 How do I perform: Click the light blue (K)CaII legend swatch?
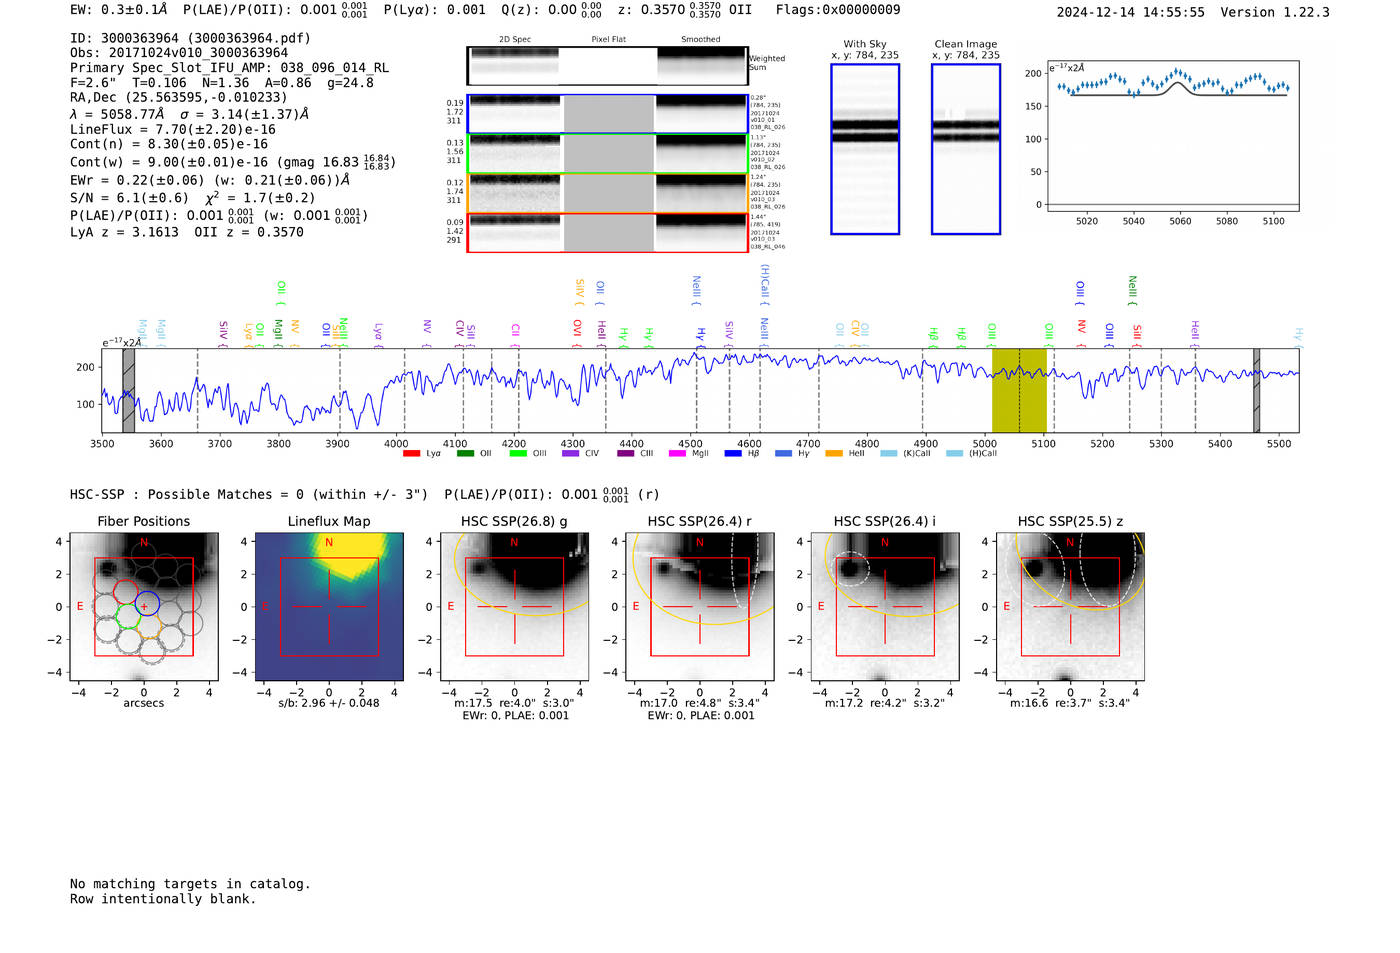click(x=889, y=454)
